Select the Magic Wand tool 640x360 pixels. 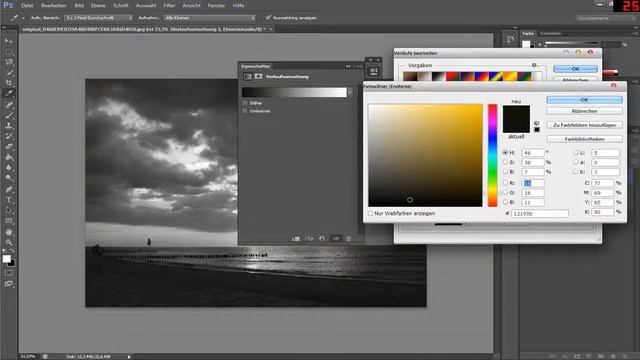click(x=9, y=72)
